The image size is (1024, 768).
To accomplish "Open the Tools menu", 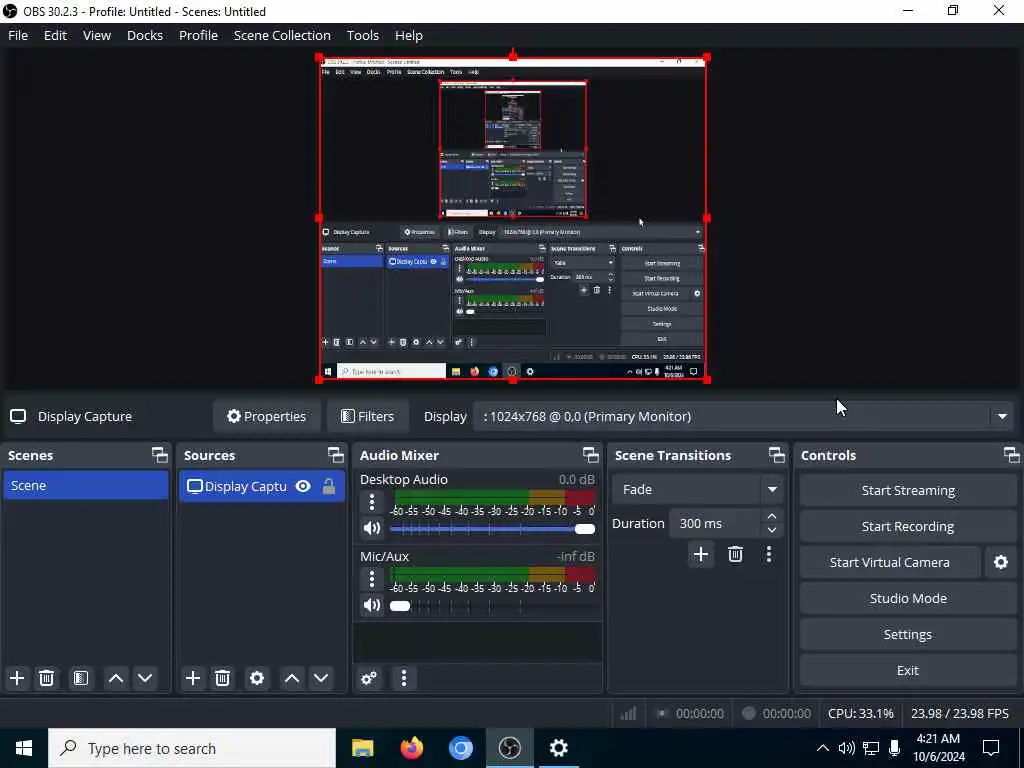I will (x=362, y=35).
